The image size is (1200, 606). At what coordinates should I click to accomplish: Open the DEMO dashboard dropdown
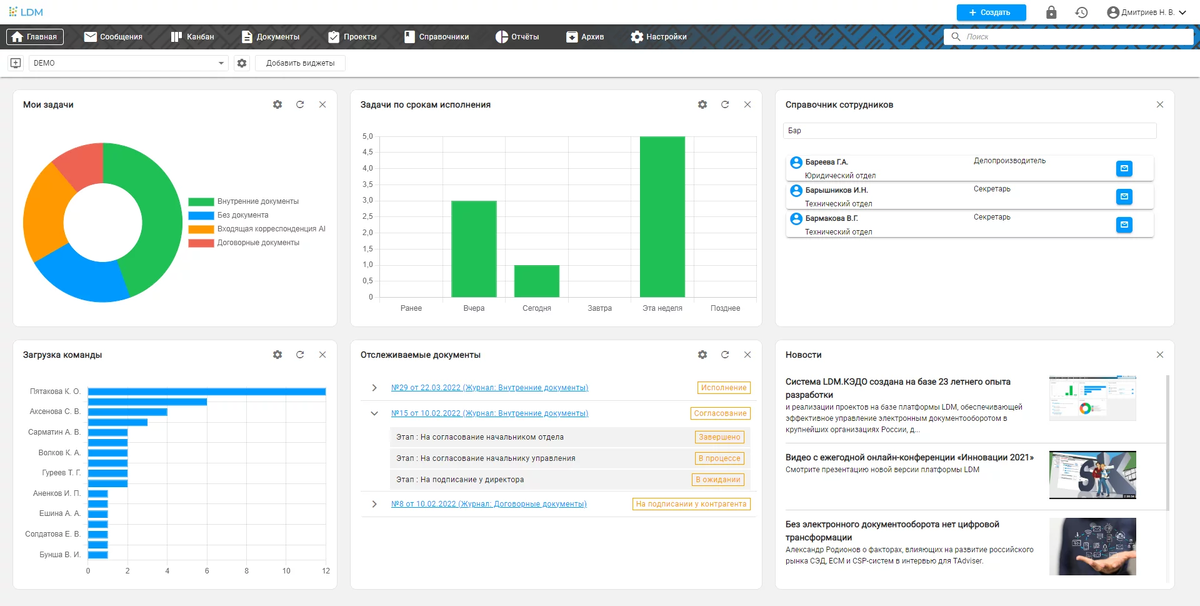pyautogui.click(x=129, y=63)
